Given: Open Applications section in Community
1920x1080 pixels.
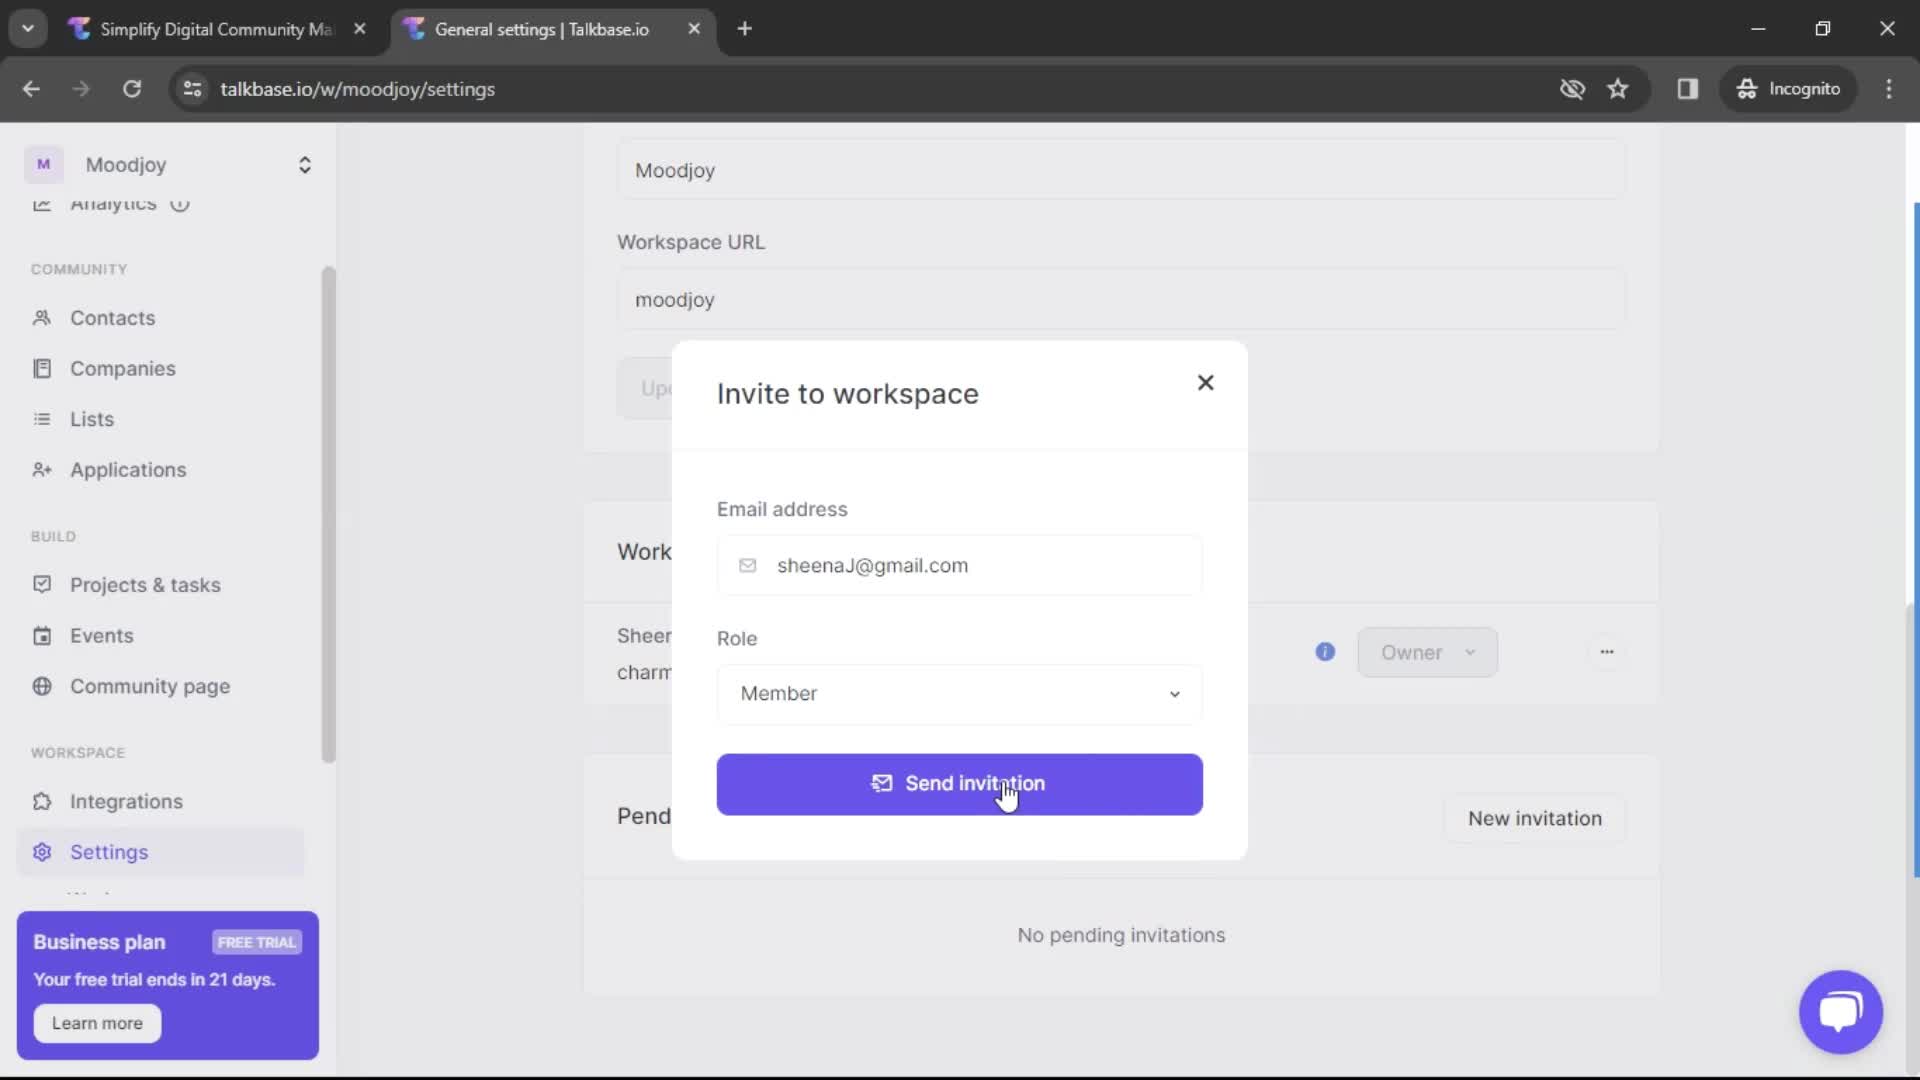Looking at the screenshot, I should pyautogui.click(x=128, y=469).
